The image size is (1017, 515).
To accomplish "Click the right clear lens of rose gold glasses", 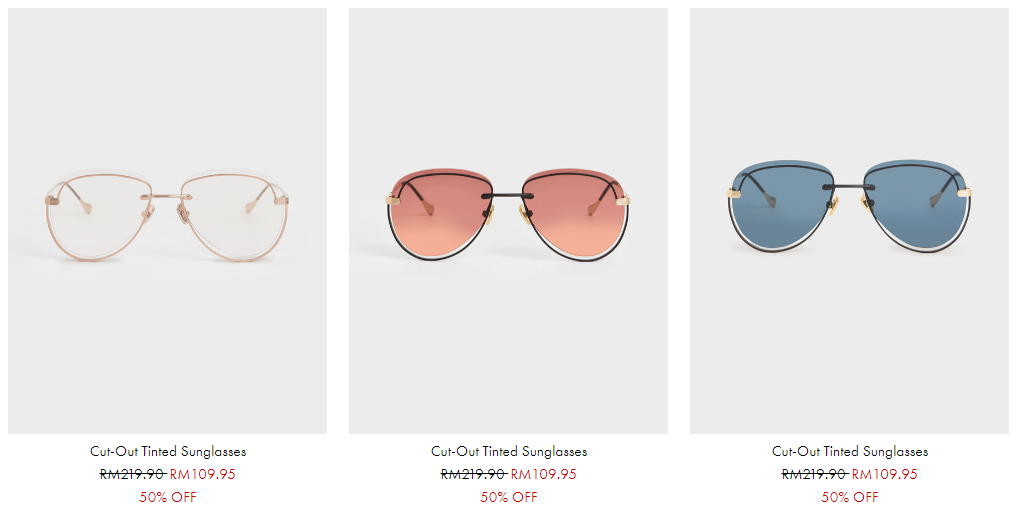I will [x=235, y=214].
